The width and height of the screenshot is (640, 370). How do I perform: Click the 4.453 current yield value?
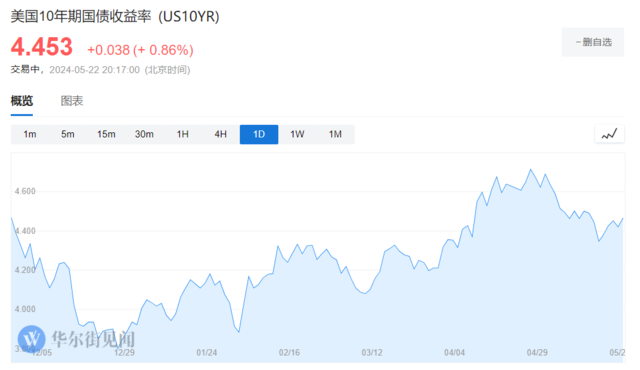point(42,47)
